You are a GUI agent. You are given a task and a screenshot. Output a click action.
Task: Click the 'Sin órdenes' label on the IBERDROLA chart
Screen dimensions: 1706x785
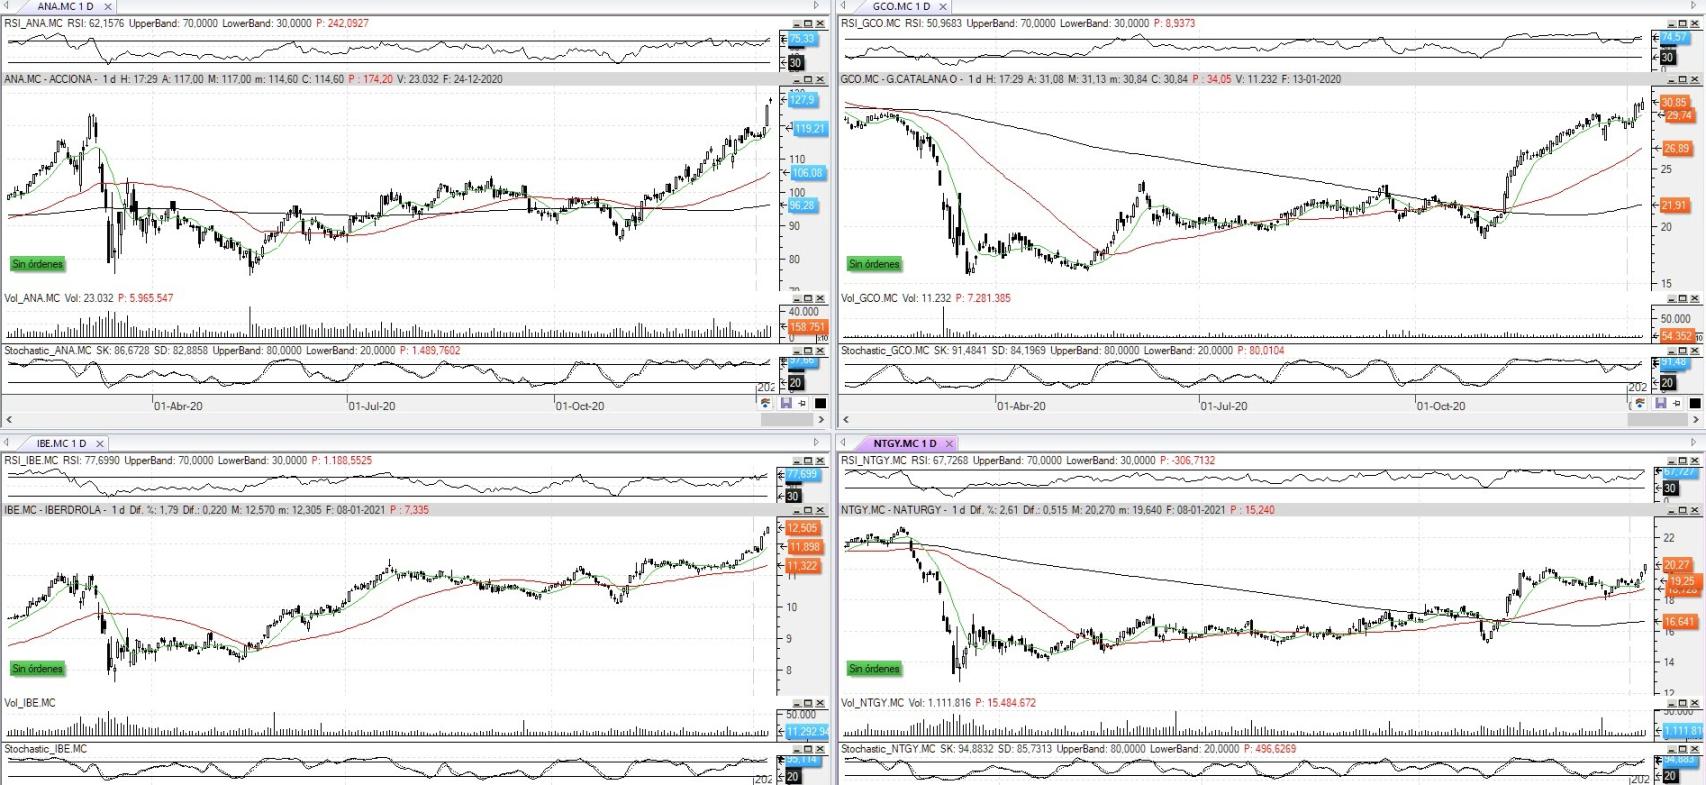38,668
